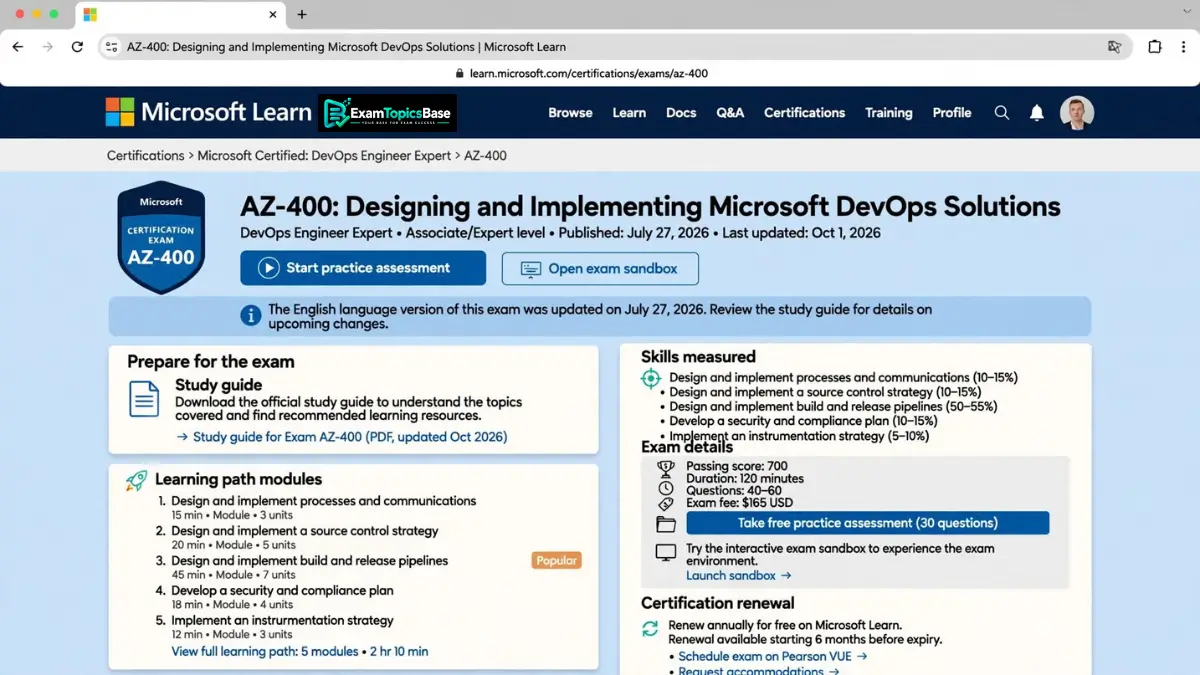Viewport: 1200px width, 675px height.
Task: Click the certification renewal refresh icon
Action: click(650, 629)
